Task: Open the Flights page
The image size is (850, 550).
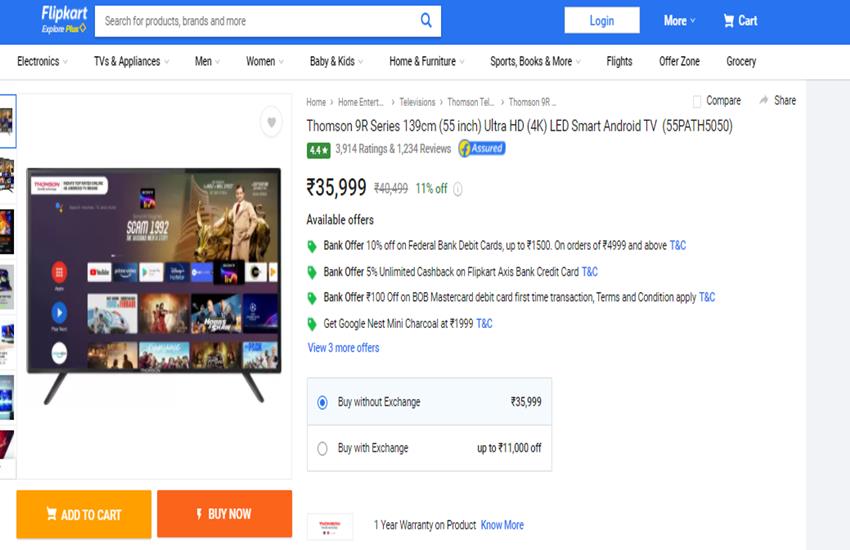Action: click(619, 61)
